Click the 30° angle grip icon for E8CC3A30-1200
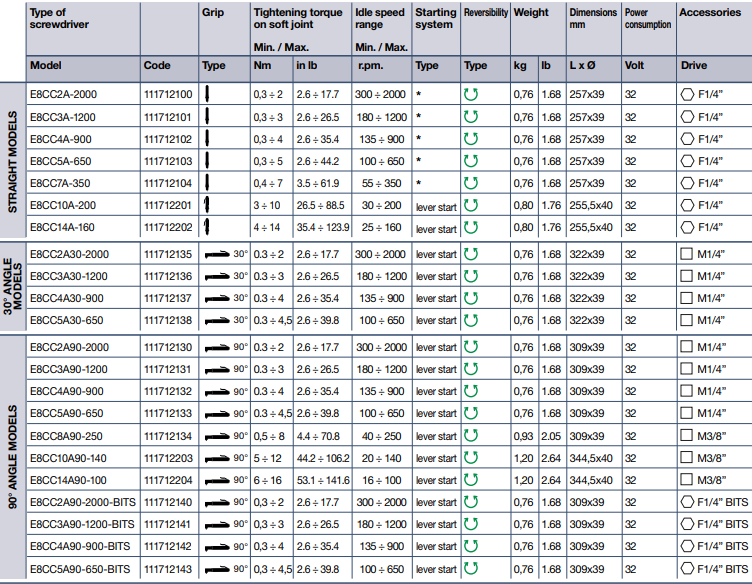This screenshot has height=584, width=752. [217, 277]
